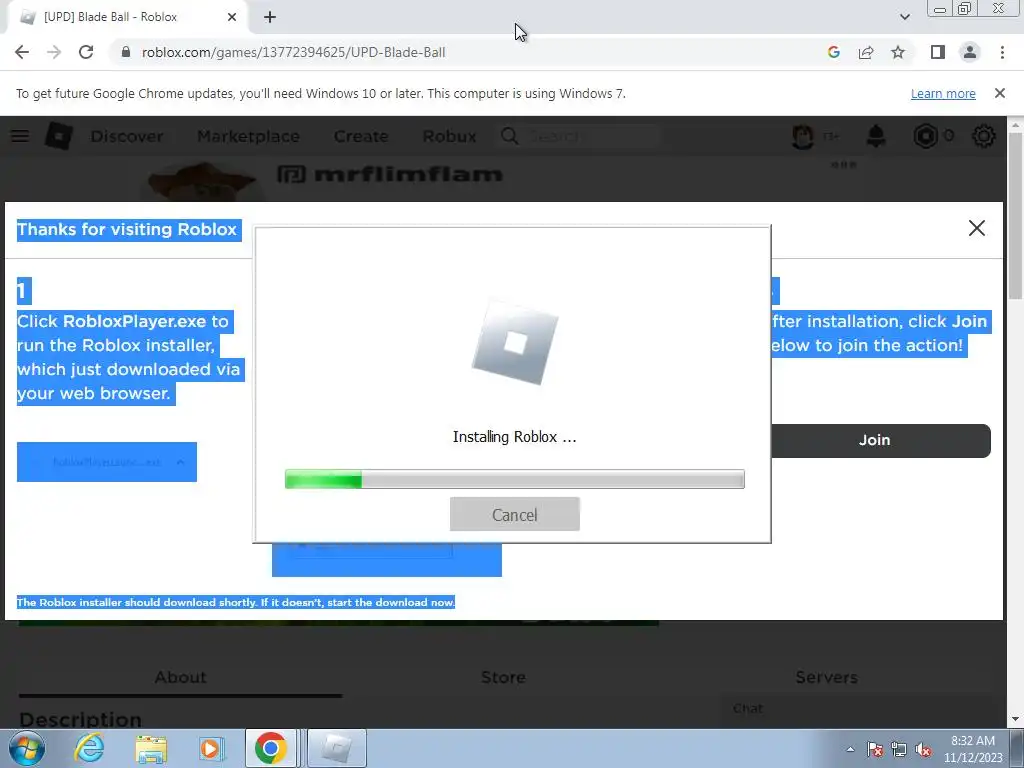Close the Thanks for visiting Roblox dialog

(976, 228)
